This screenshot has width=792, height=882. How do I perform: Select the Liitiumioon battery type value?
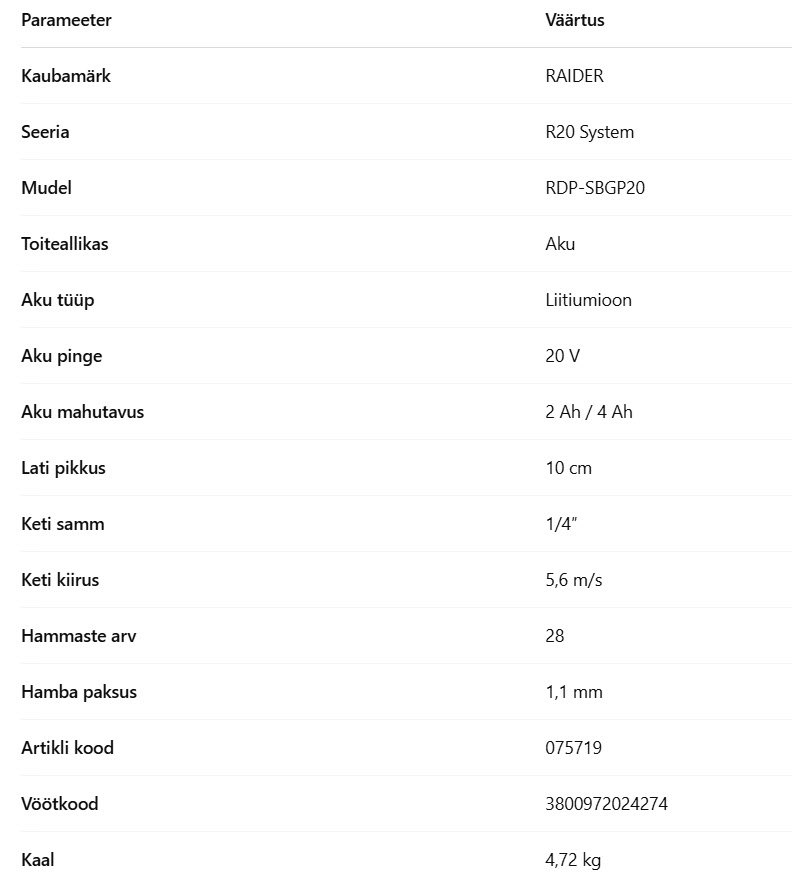pos(588,300)
